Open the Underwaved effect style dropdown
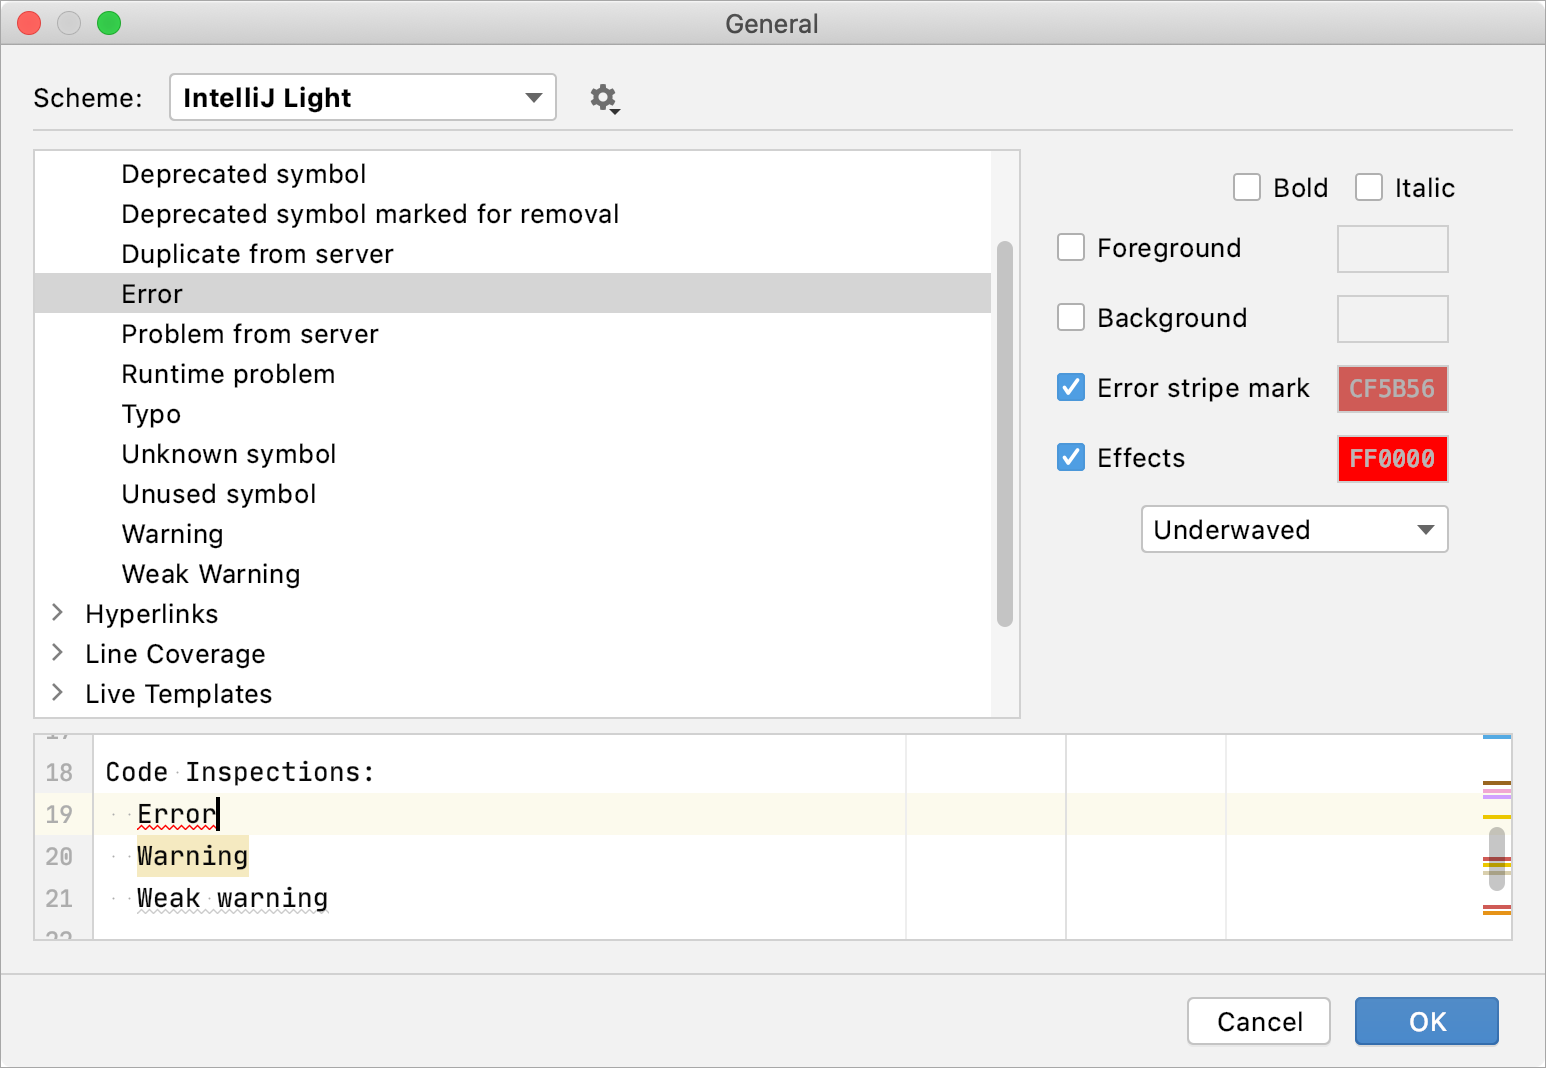1546x1068 pixels. coord(1294,529)
